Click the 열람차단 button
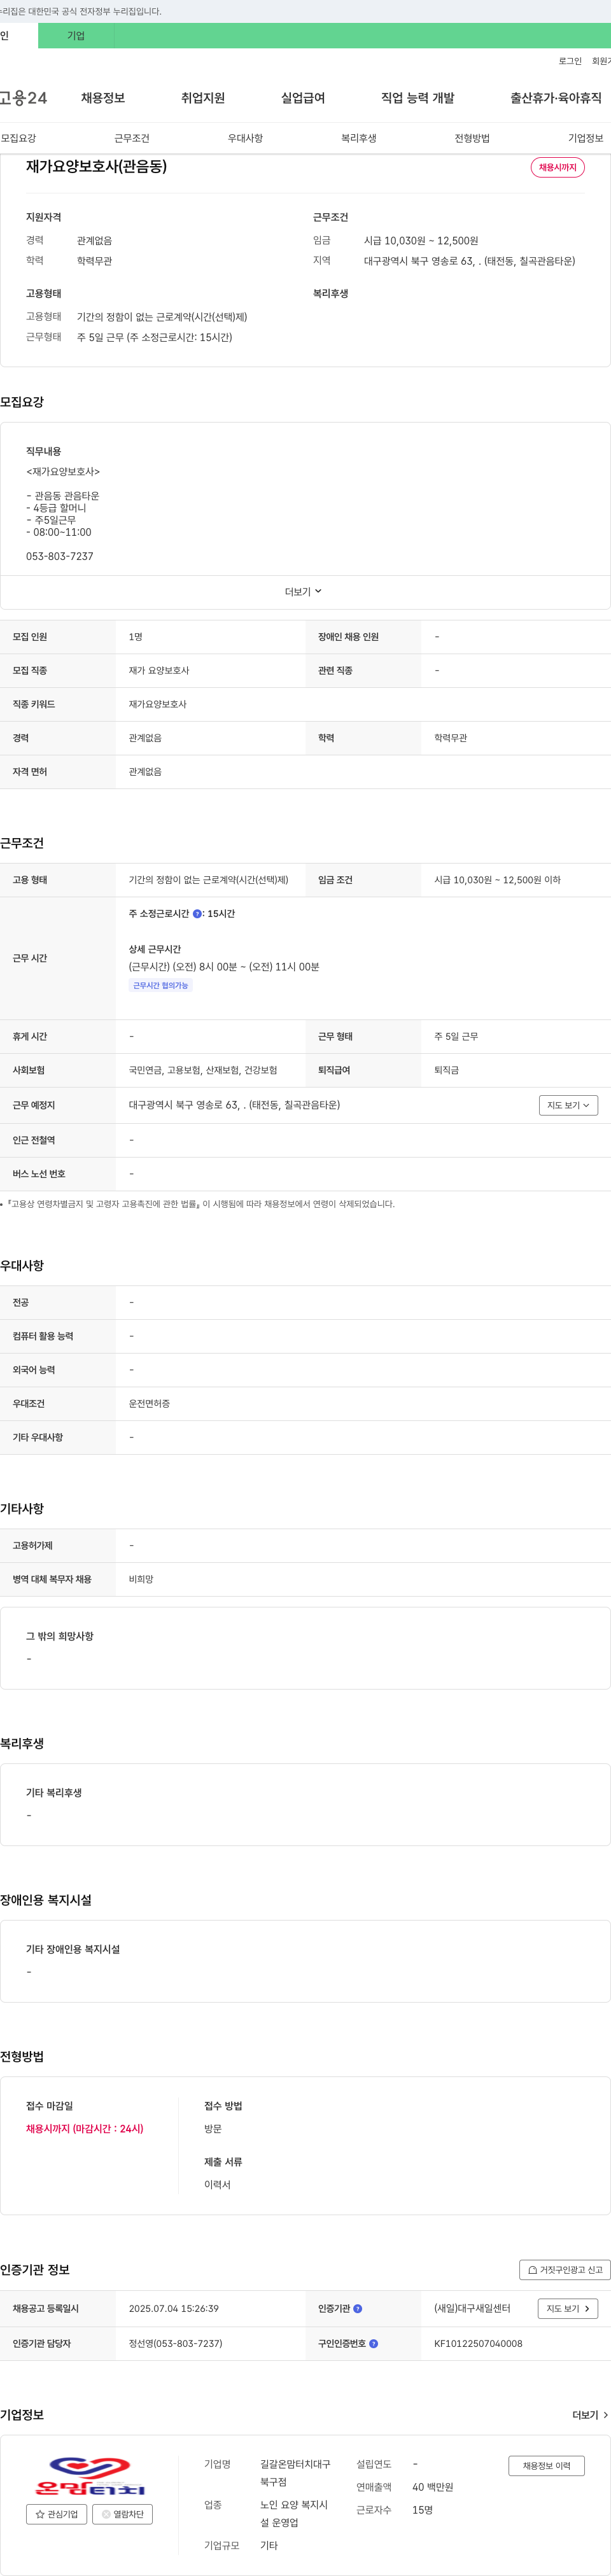The width and height of the screenshot is (611, 2576). (x=122, y=2514)
